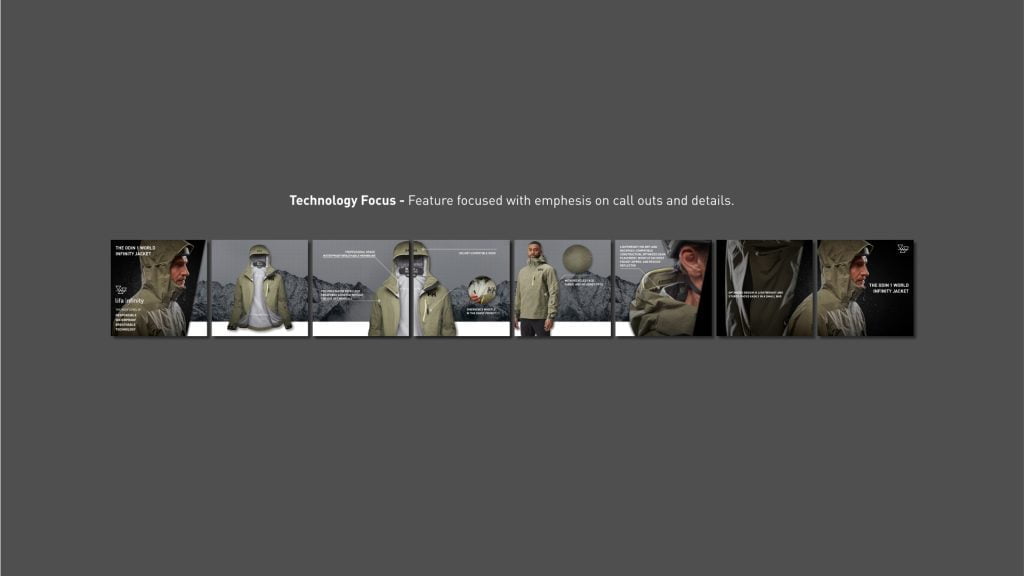Viewport: 1024px width, 576px height.
Task: Click the circular emergency whistle inset image
Action: [x=482, y=290]
